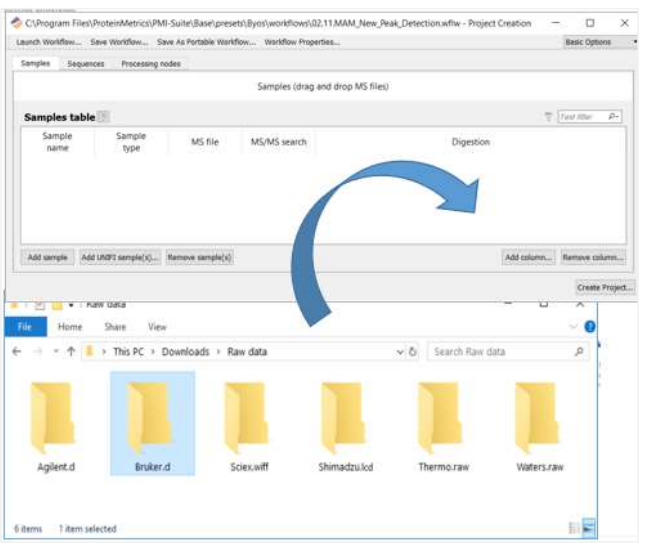The image size is (653, 546).
Task: Click the Remove sample(s) button
Action: coord(199,257)
